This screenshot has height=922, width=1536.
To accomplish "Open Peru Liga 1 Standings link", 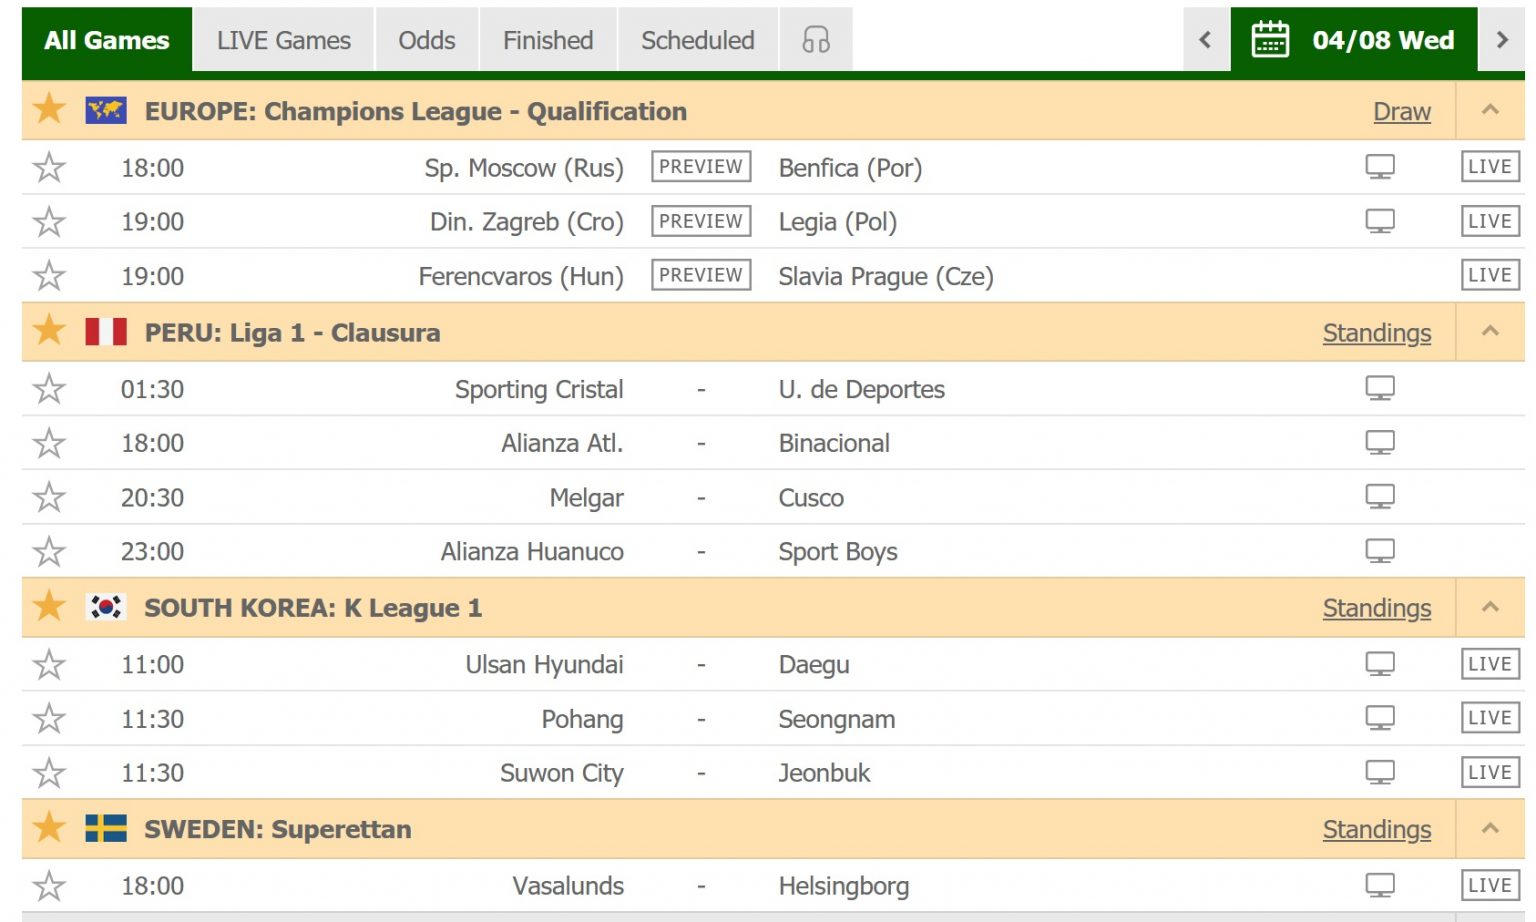I will (x=1377, y=333).
